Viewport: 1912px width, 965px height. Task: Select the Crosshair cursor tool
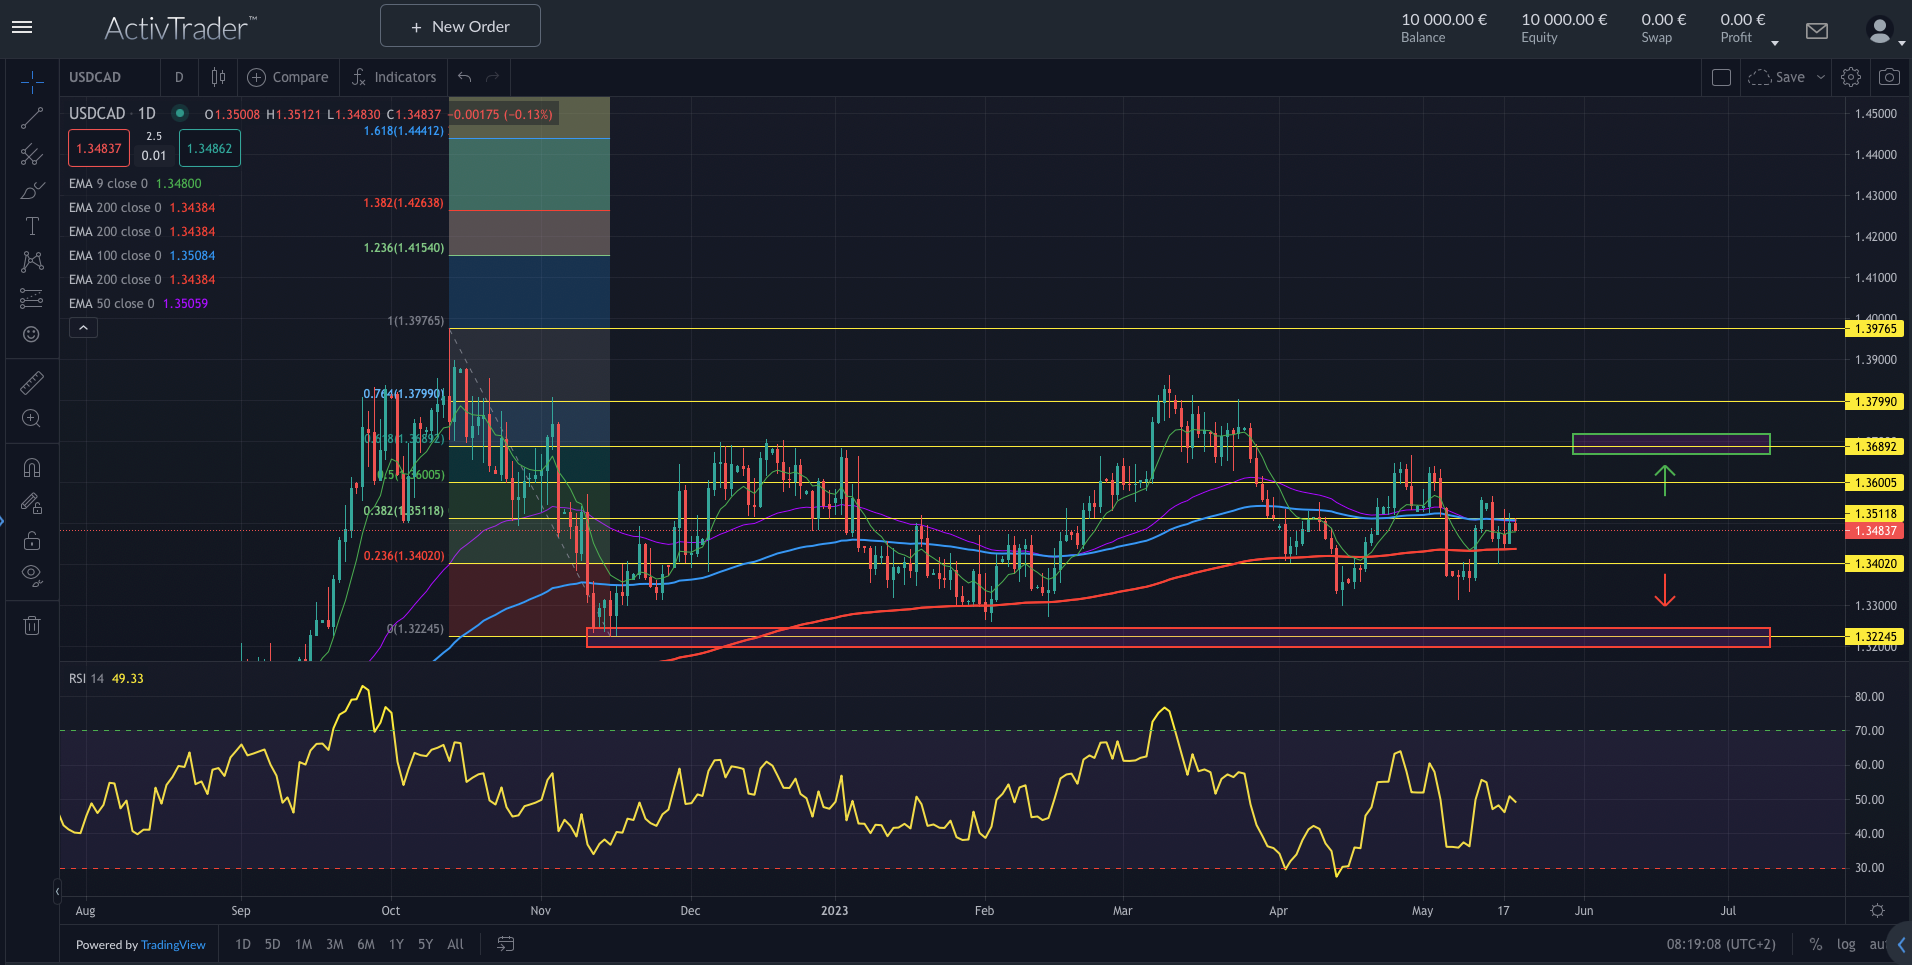[x=32, y=82]
